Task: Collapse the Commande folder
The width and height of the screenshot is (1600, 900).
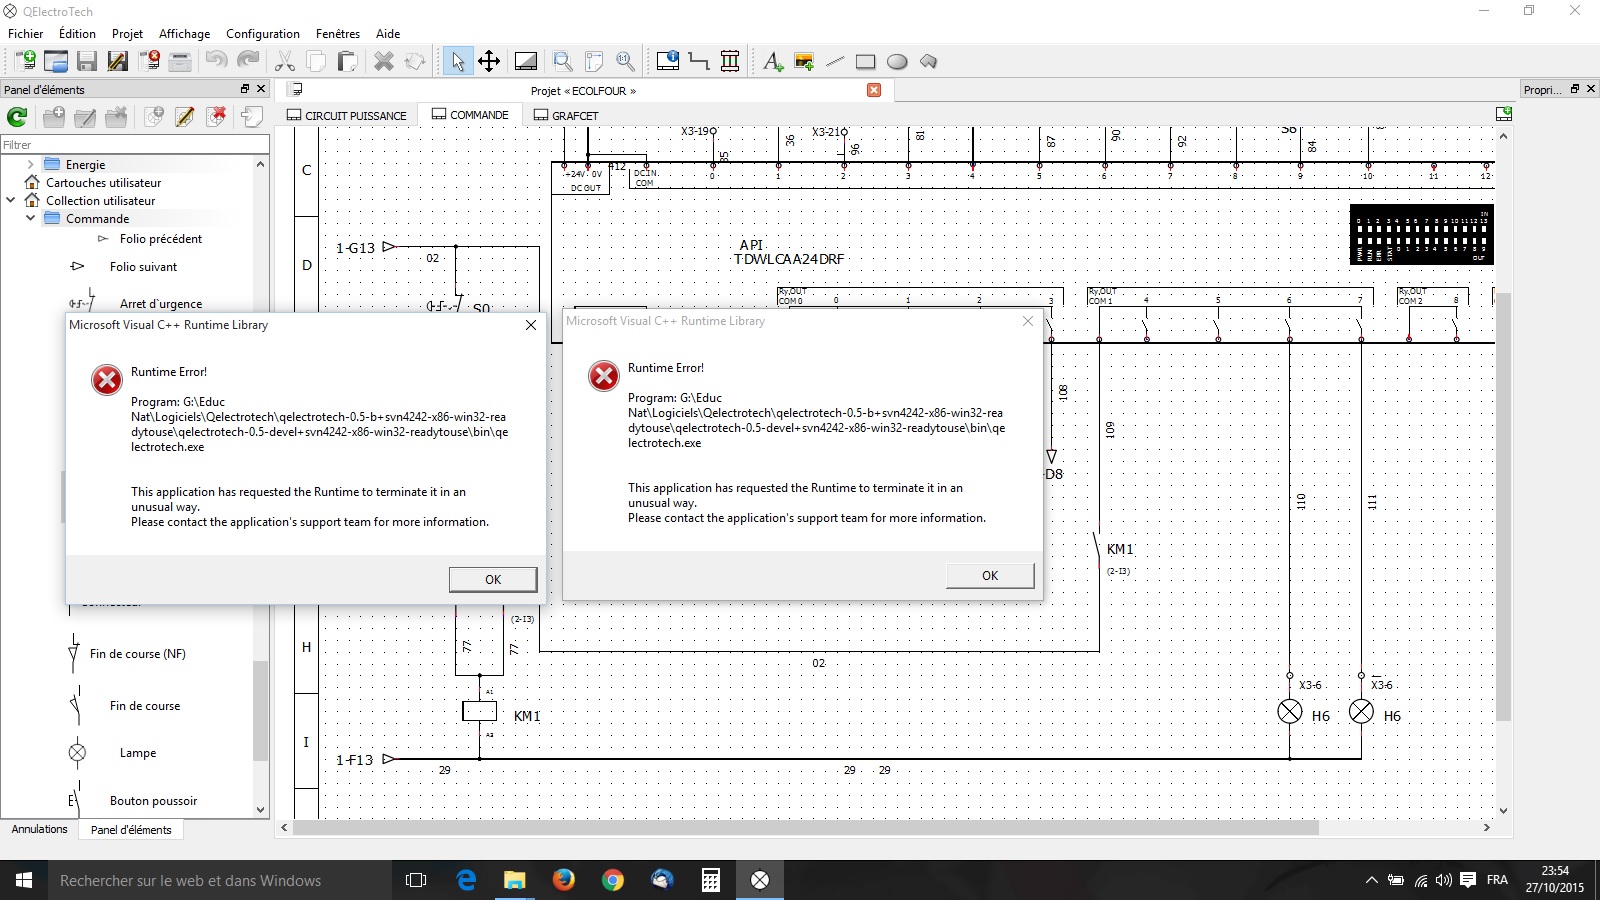Action: [30, 219]
